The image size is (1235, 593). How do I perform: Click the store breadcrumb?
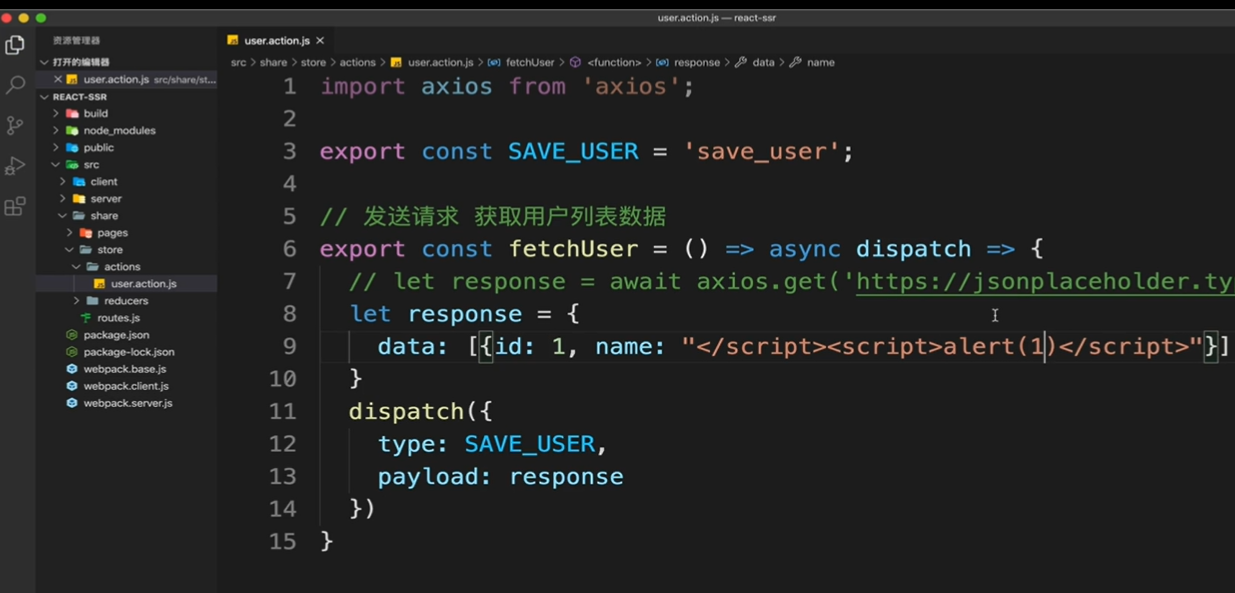click(x=313, y=62)
